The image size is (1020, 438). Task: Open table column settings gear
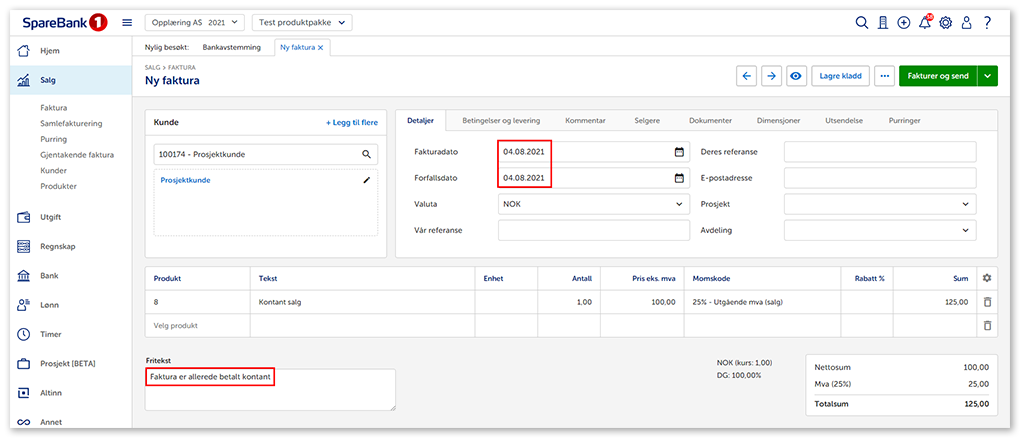coord(987,278)
